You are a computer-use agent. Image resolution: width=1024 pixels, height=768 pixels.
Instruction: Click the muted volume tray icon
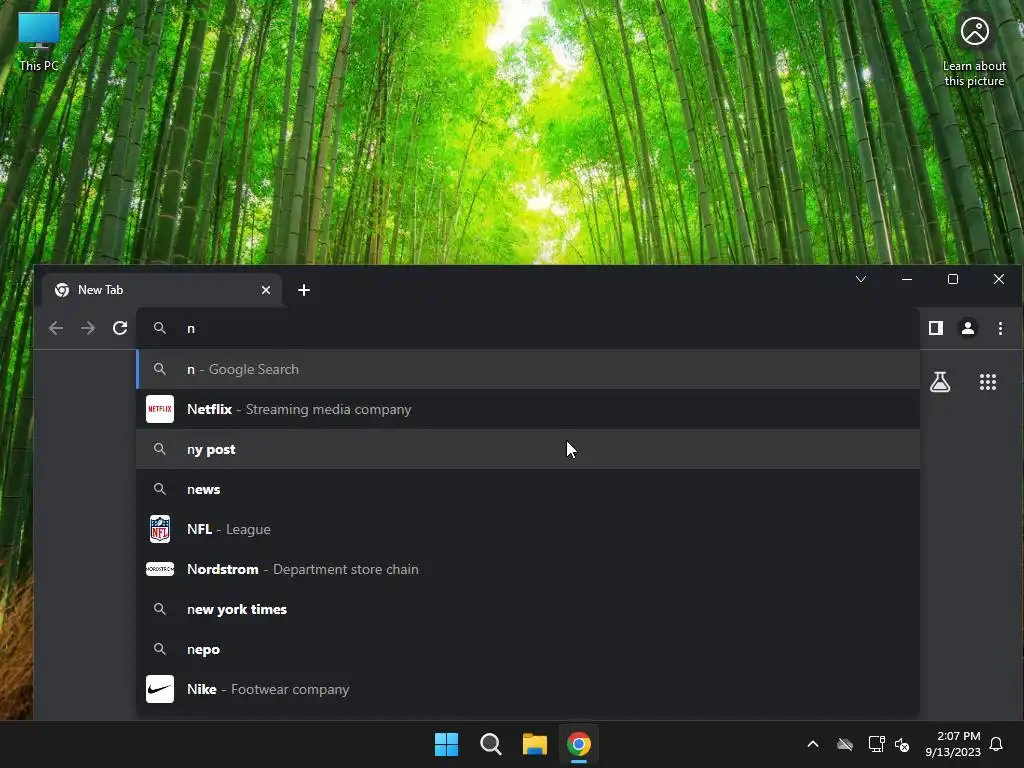[902, 744]
